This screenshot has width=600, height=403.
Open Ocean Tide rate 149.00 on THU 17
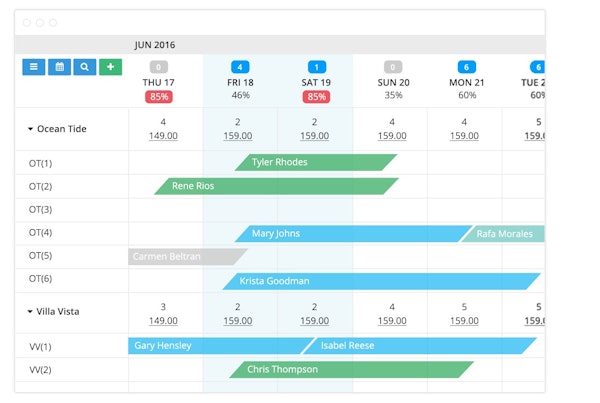pos(163,136)
